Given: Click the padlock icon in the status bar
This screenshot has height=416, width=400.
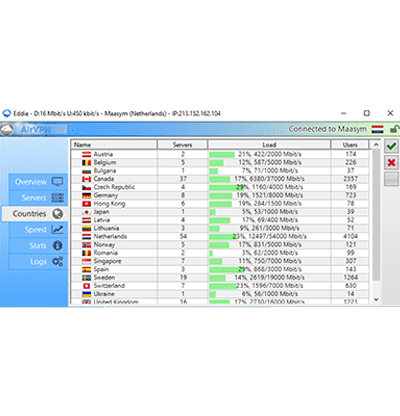Looking at the screenshot, I should pyautogui.click(x=394, y=129).
